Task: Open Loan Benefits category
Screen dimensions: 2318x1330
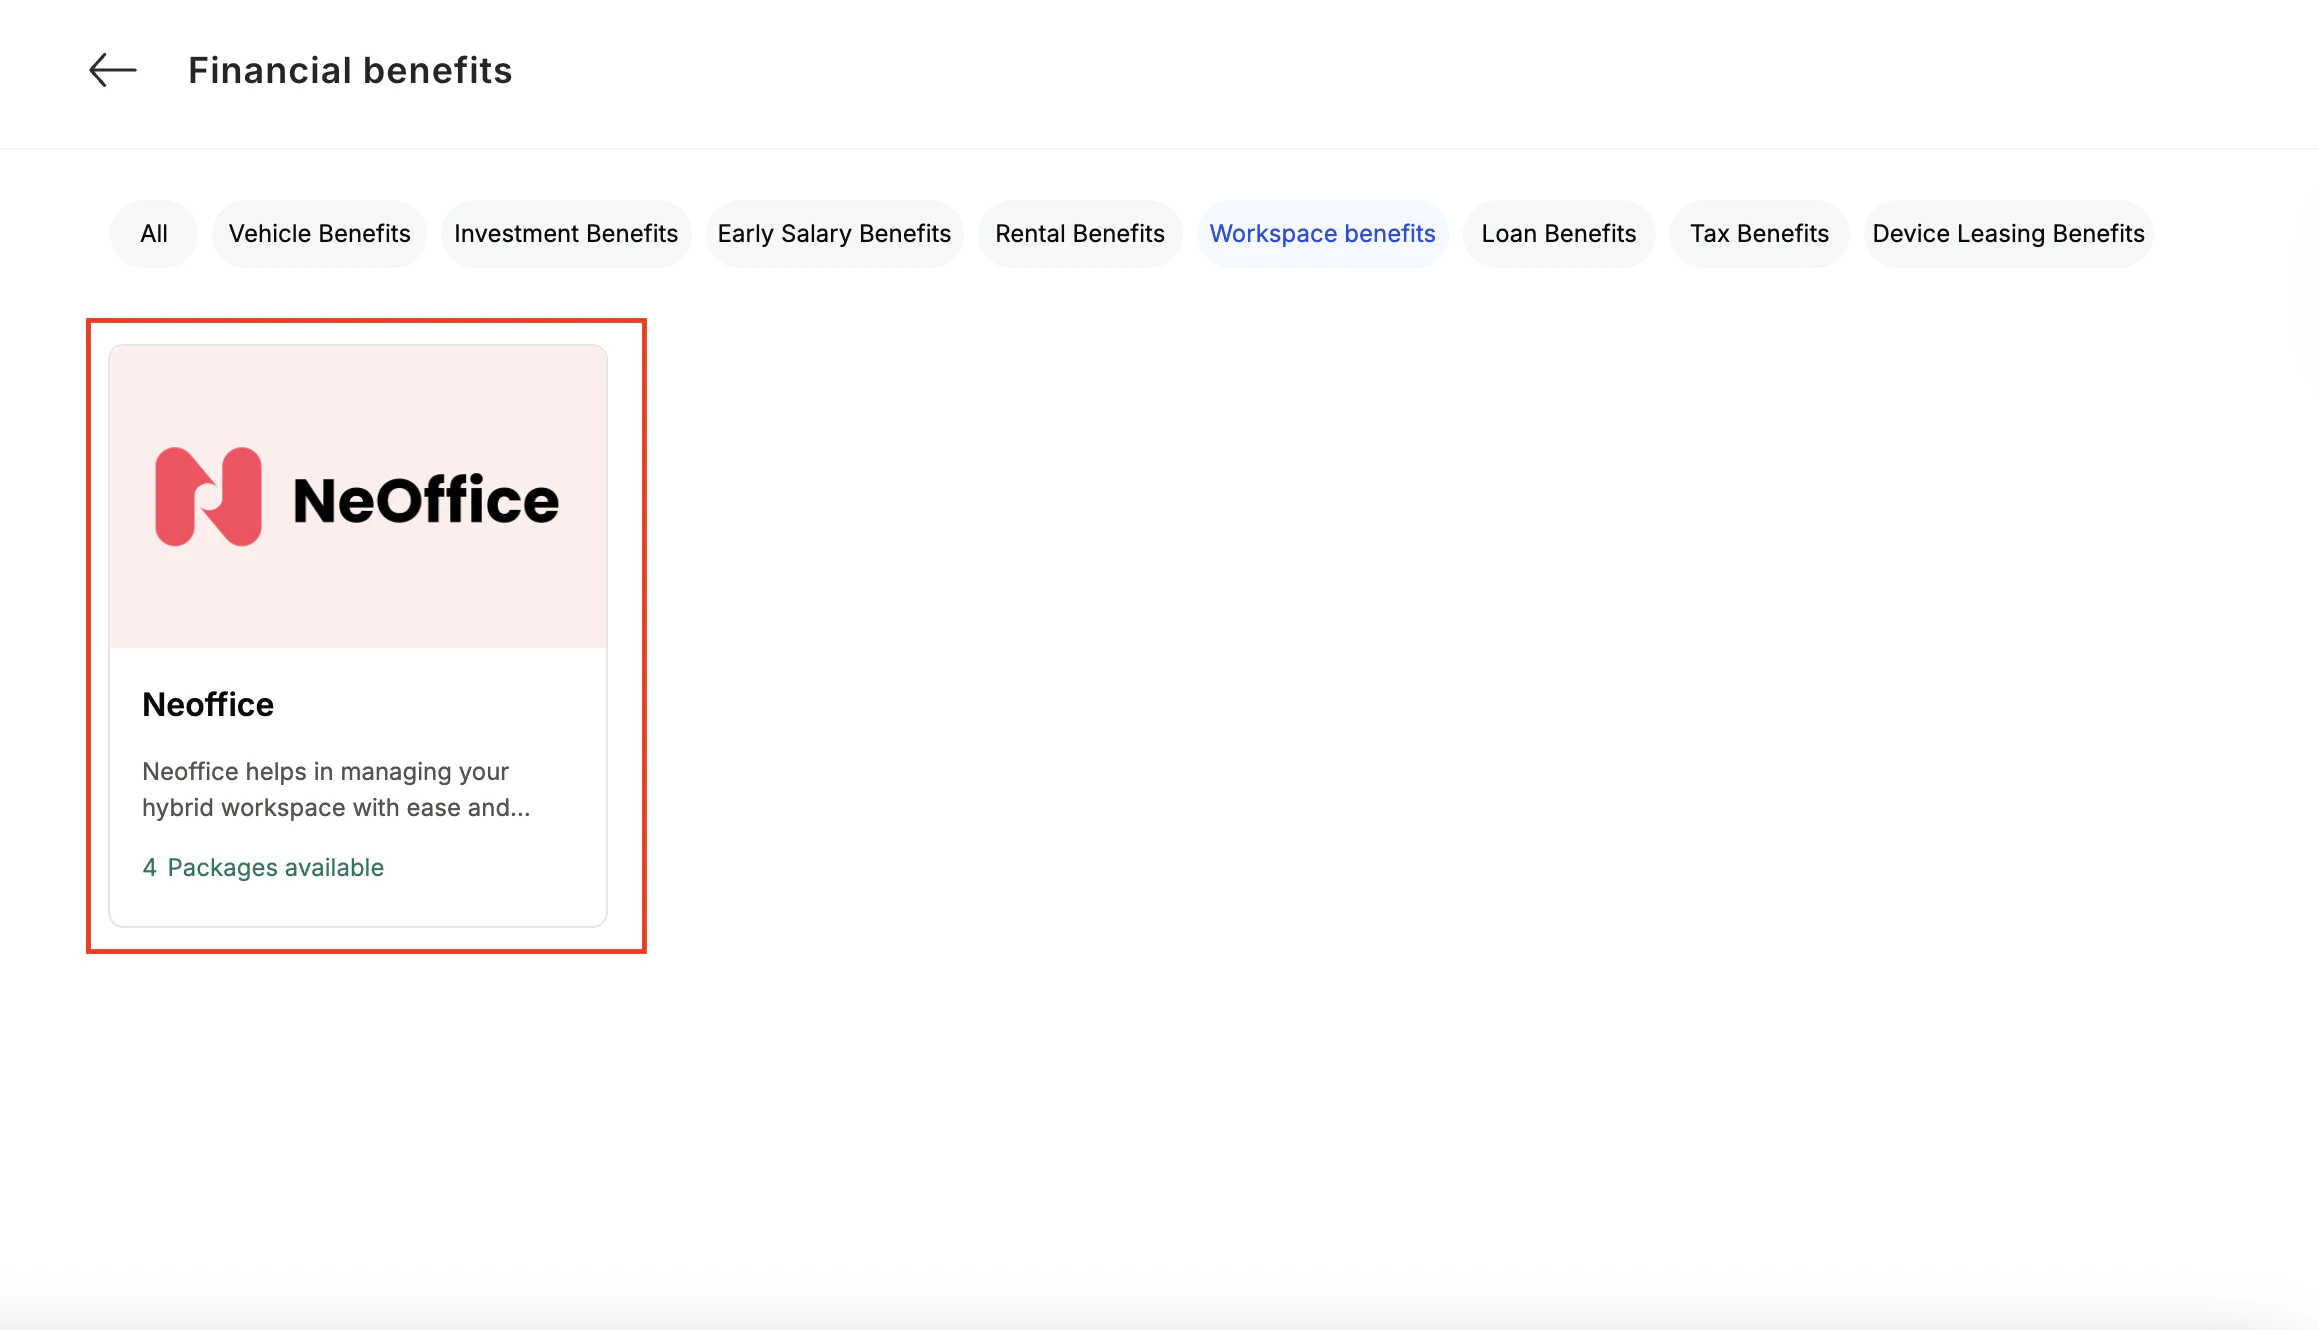Action: [x=1559, y=234]
